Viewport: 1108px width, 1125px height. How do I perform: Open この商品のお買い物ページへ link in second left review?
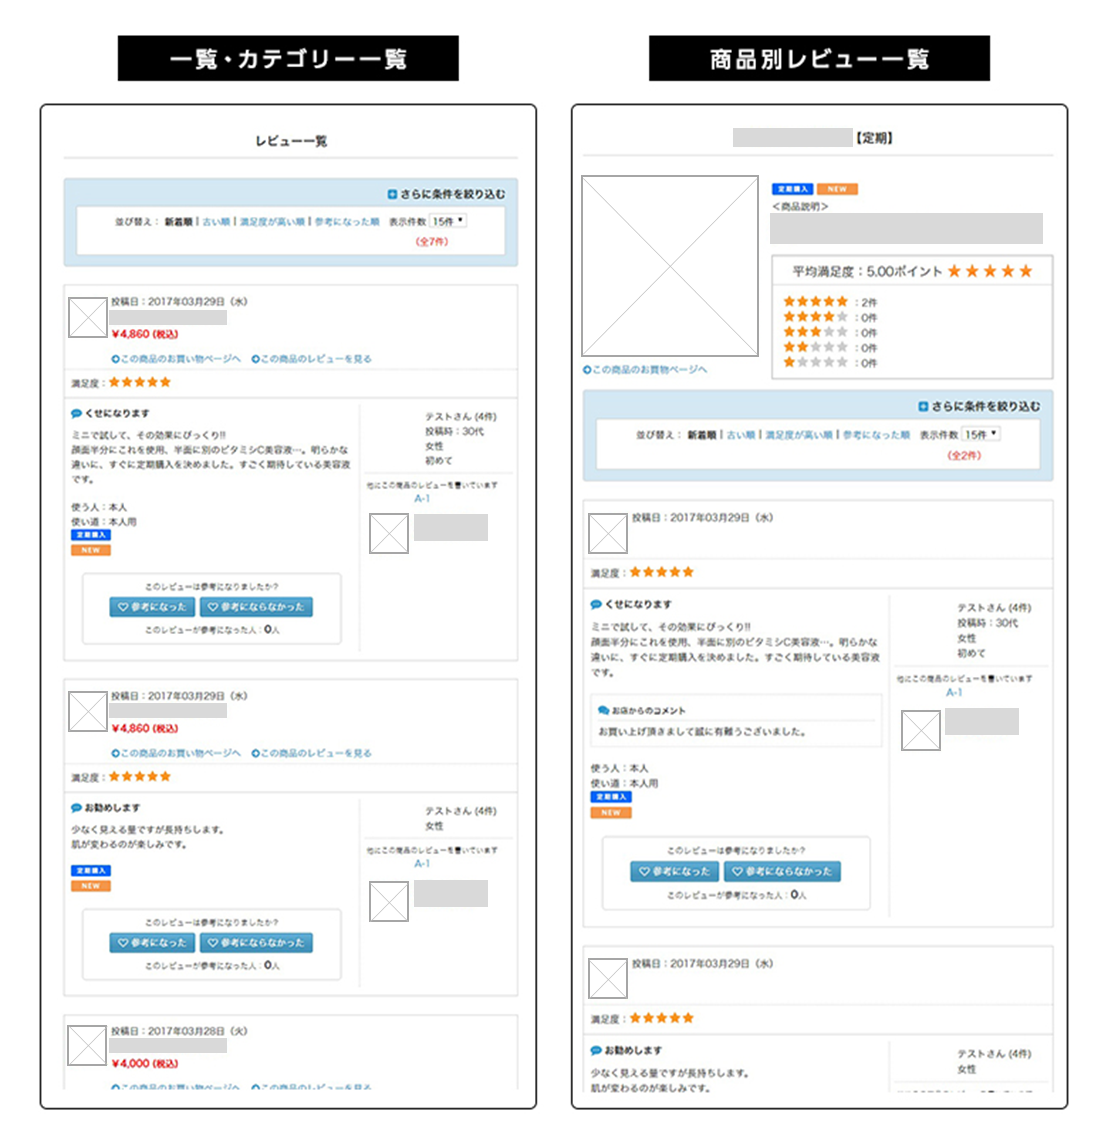[176, 753]
